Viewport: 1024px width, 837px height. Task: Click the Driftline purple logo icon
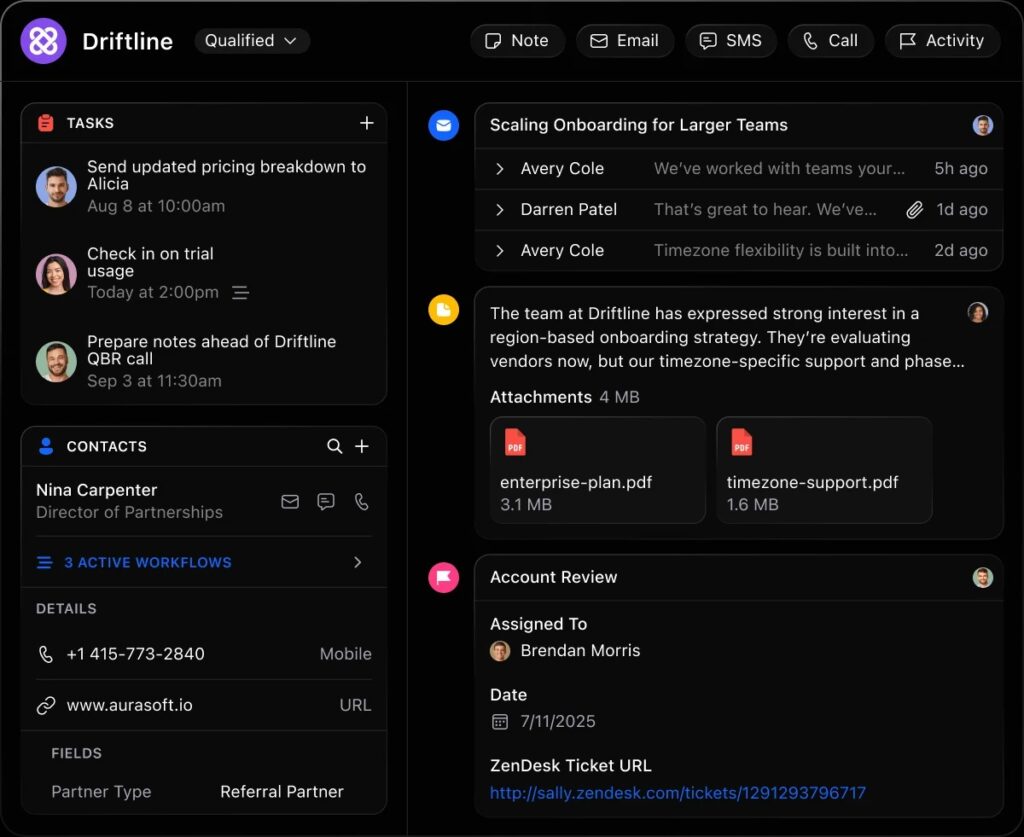[43, 40]
